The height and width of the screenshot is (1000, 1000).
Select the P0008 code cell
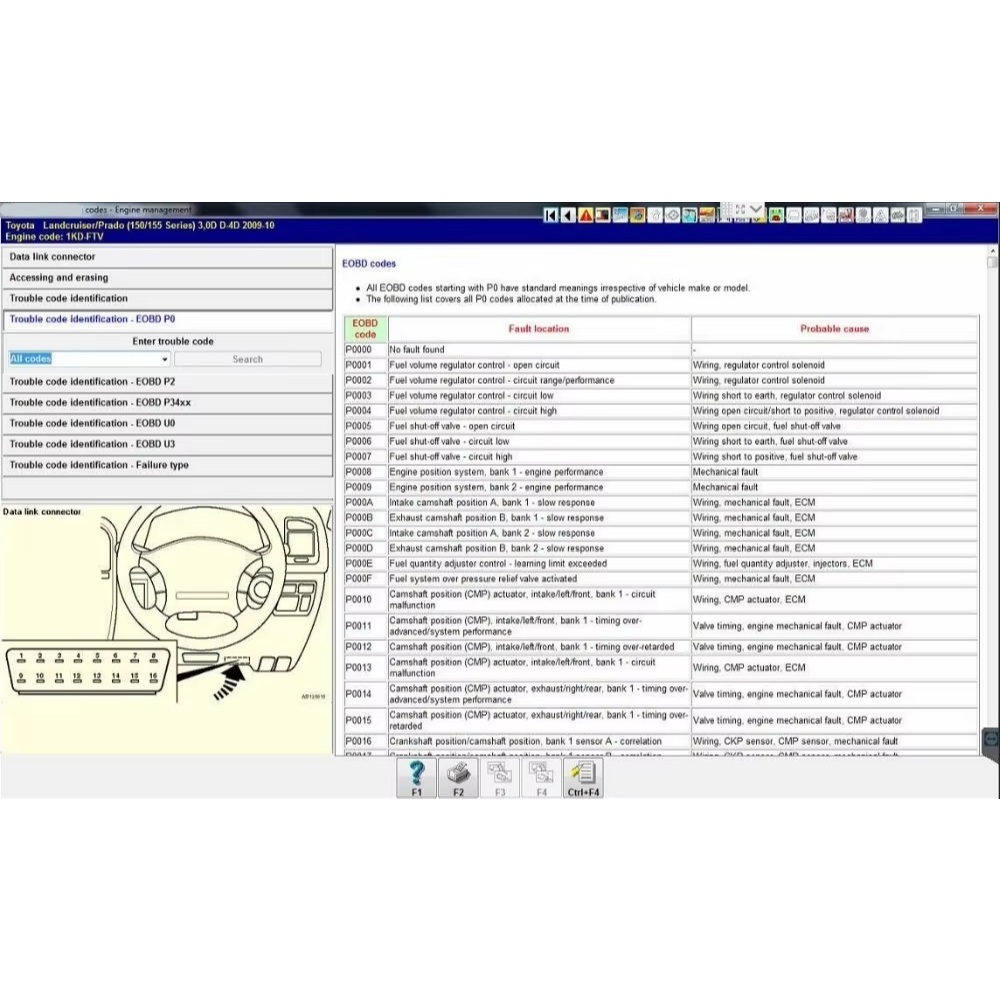pos(365,473)
